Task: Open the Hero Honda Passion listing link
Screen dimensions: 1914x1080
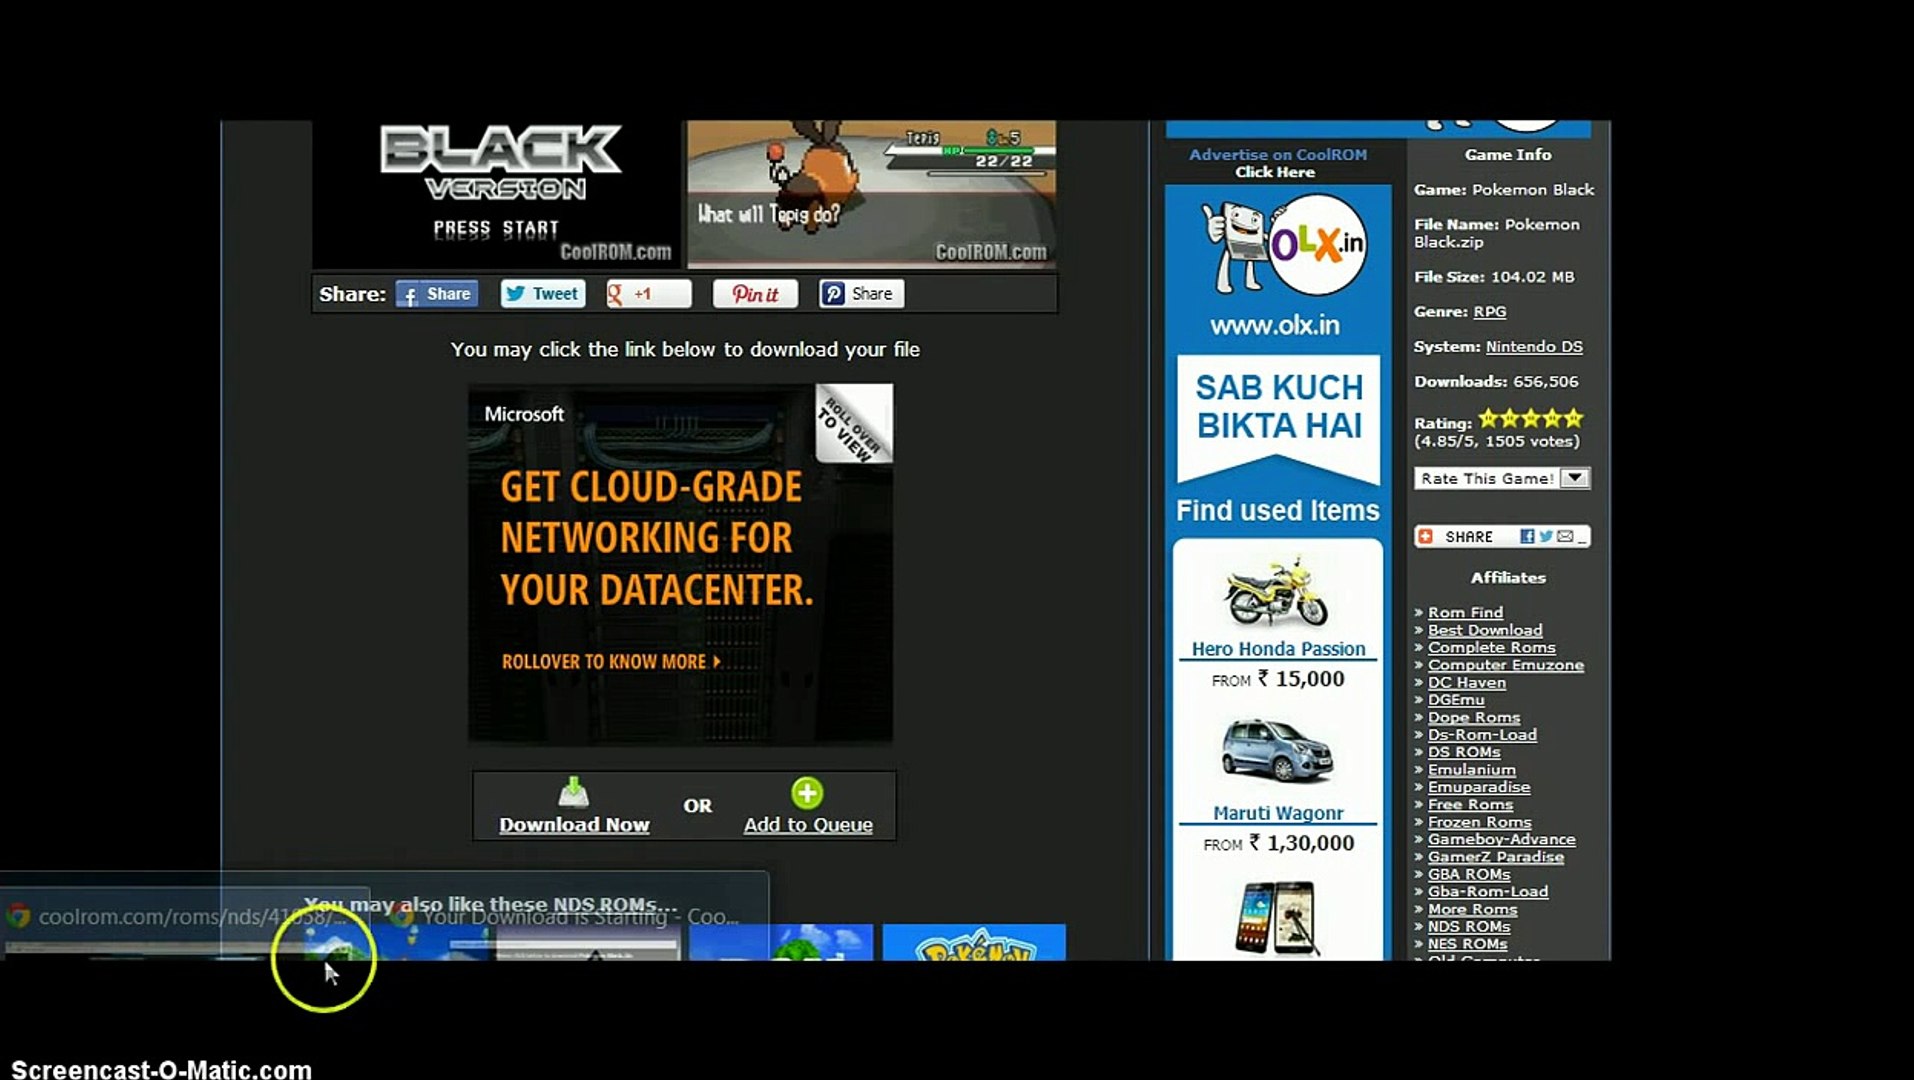Action: pyautogui.click(x=1278, y=649)
